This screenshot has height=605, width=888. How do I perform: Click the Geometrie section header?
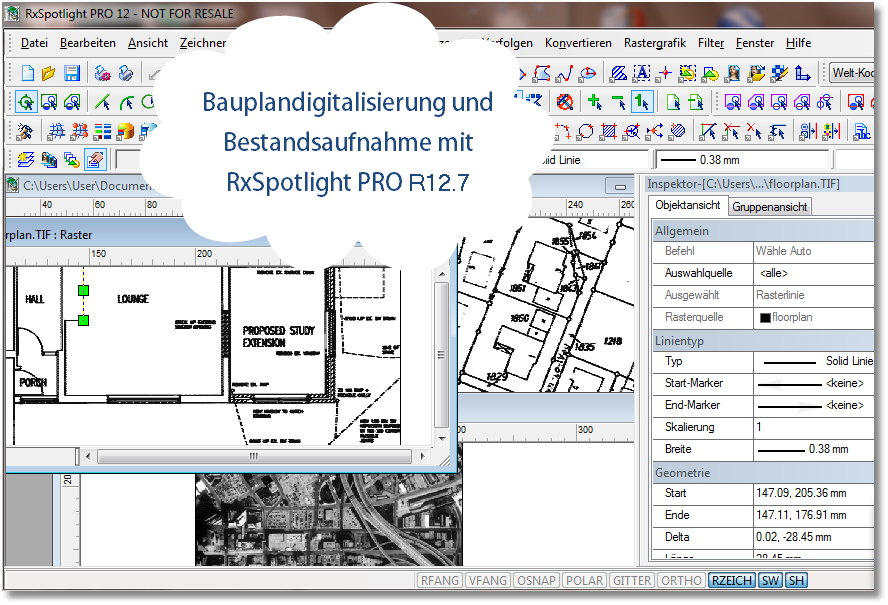683,472
